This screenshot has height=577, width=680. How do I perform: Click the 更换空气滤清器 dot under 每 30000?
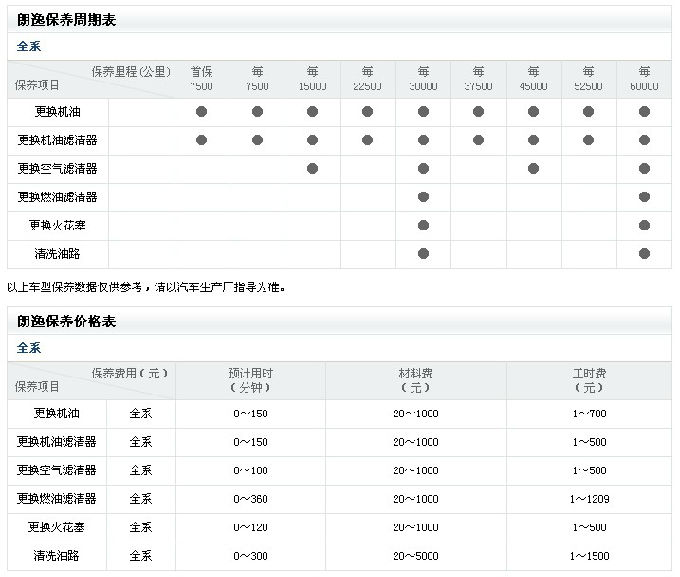point(423,168)
